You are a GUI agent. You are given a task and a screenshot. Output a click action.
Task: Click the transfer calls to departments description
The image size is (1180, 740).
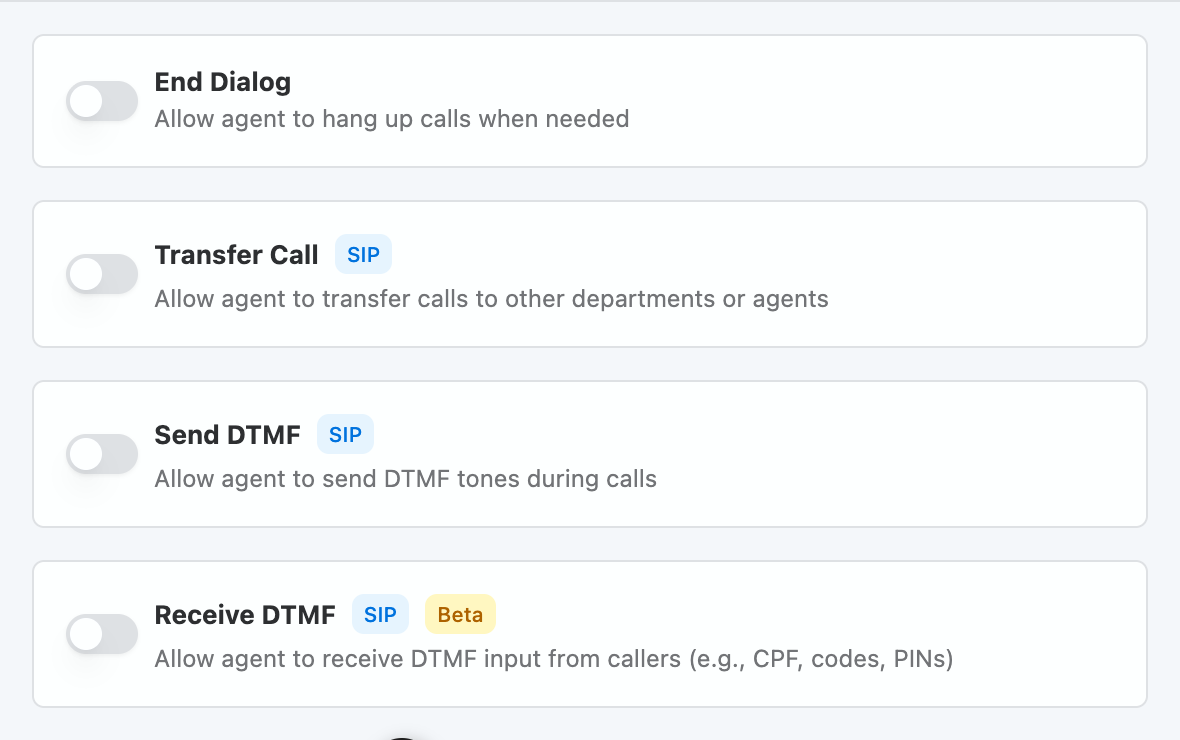[490, 299]
